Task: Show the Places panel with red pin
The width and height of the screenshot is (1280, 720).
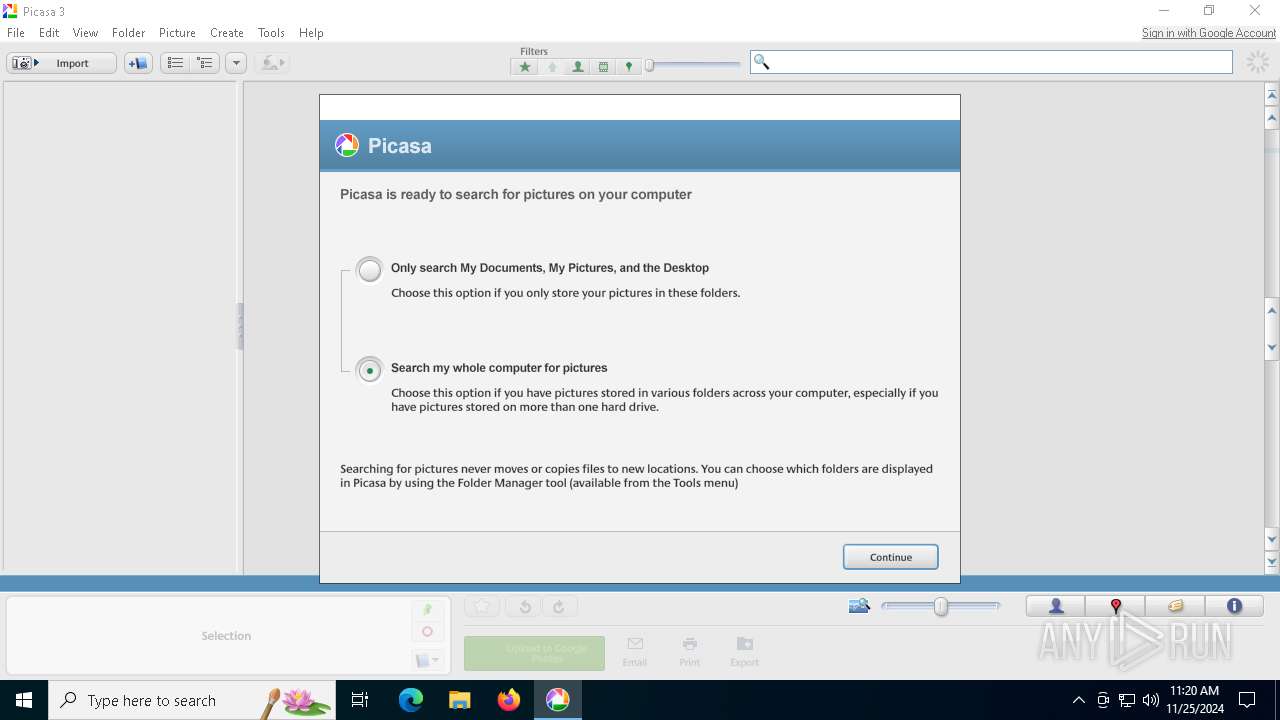Action: (x=1115, y=606)
